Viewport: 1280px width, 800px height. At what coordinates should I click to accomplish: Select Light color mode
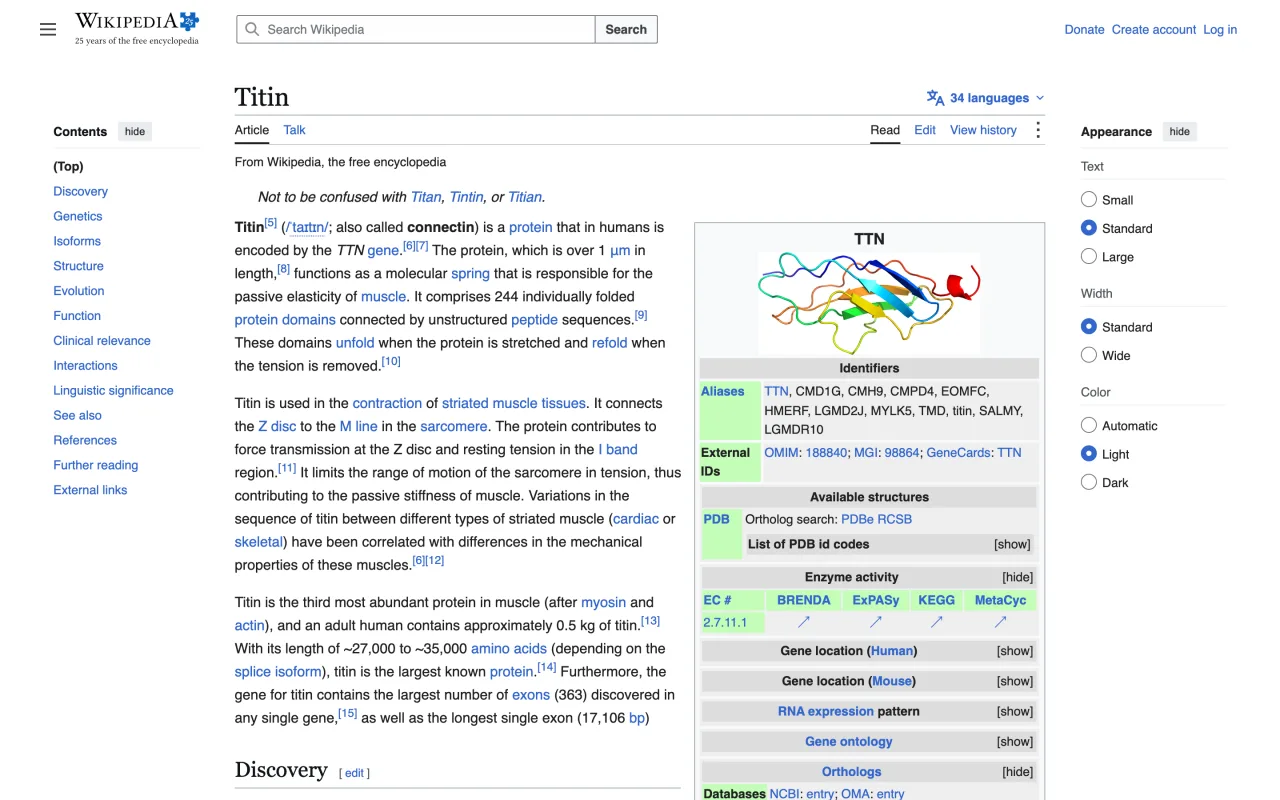pos(1089,453)
